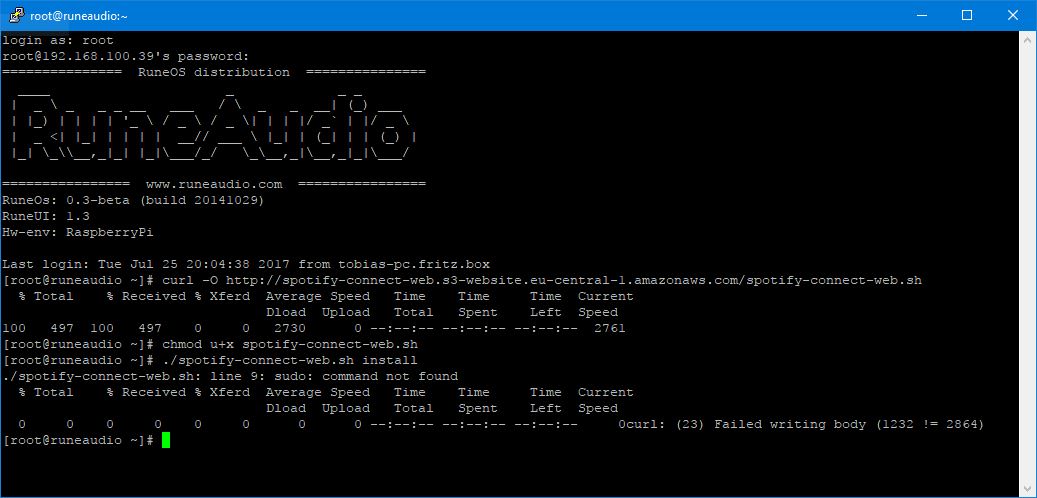
Task: Open the PuTTY icon system menu
Action: [x=17, y=15]
